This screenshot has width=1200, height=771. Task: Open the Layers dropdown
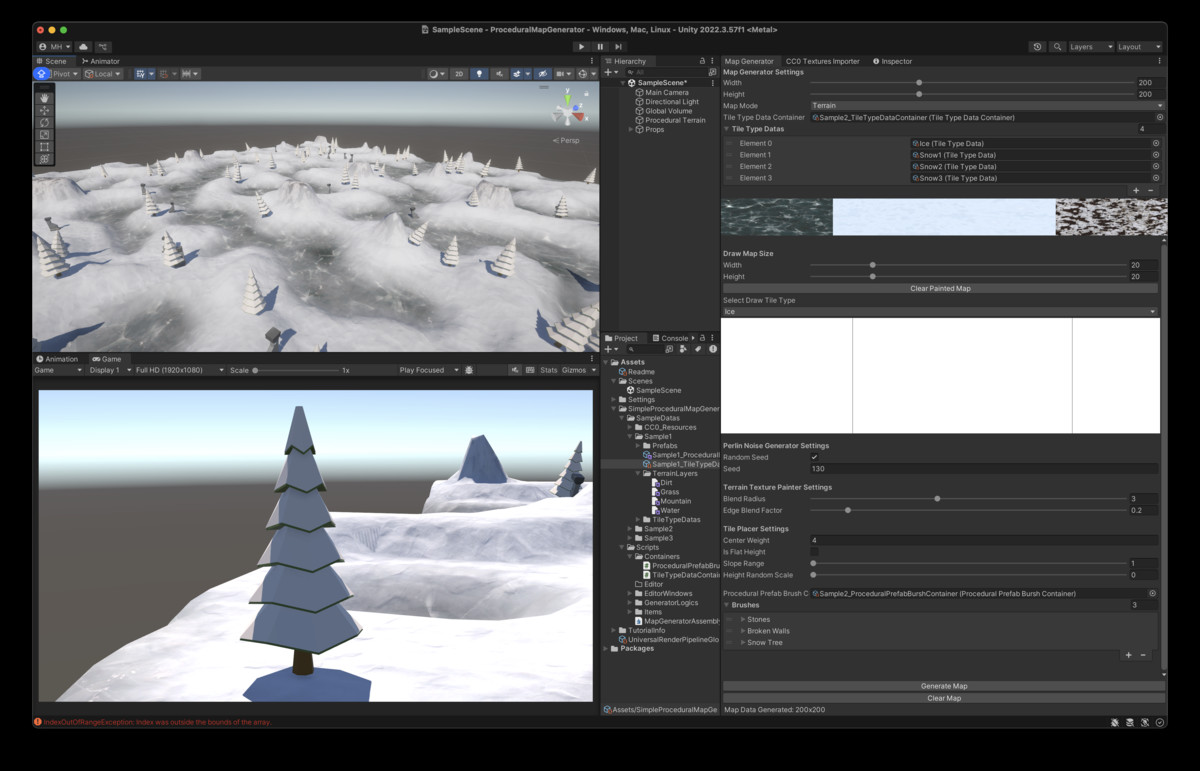point(1090,47)
